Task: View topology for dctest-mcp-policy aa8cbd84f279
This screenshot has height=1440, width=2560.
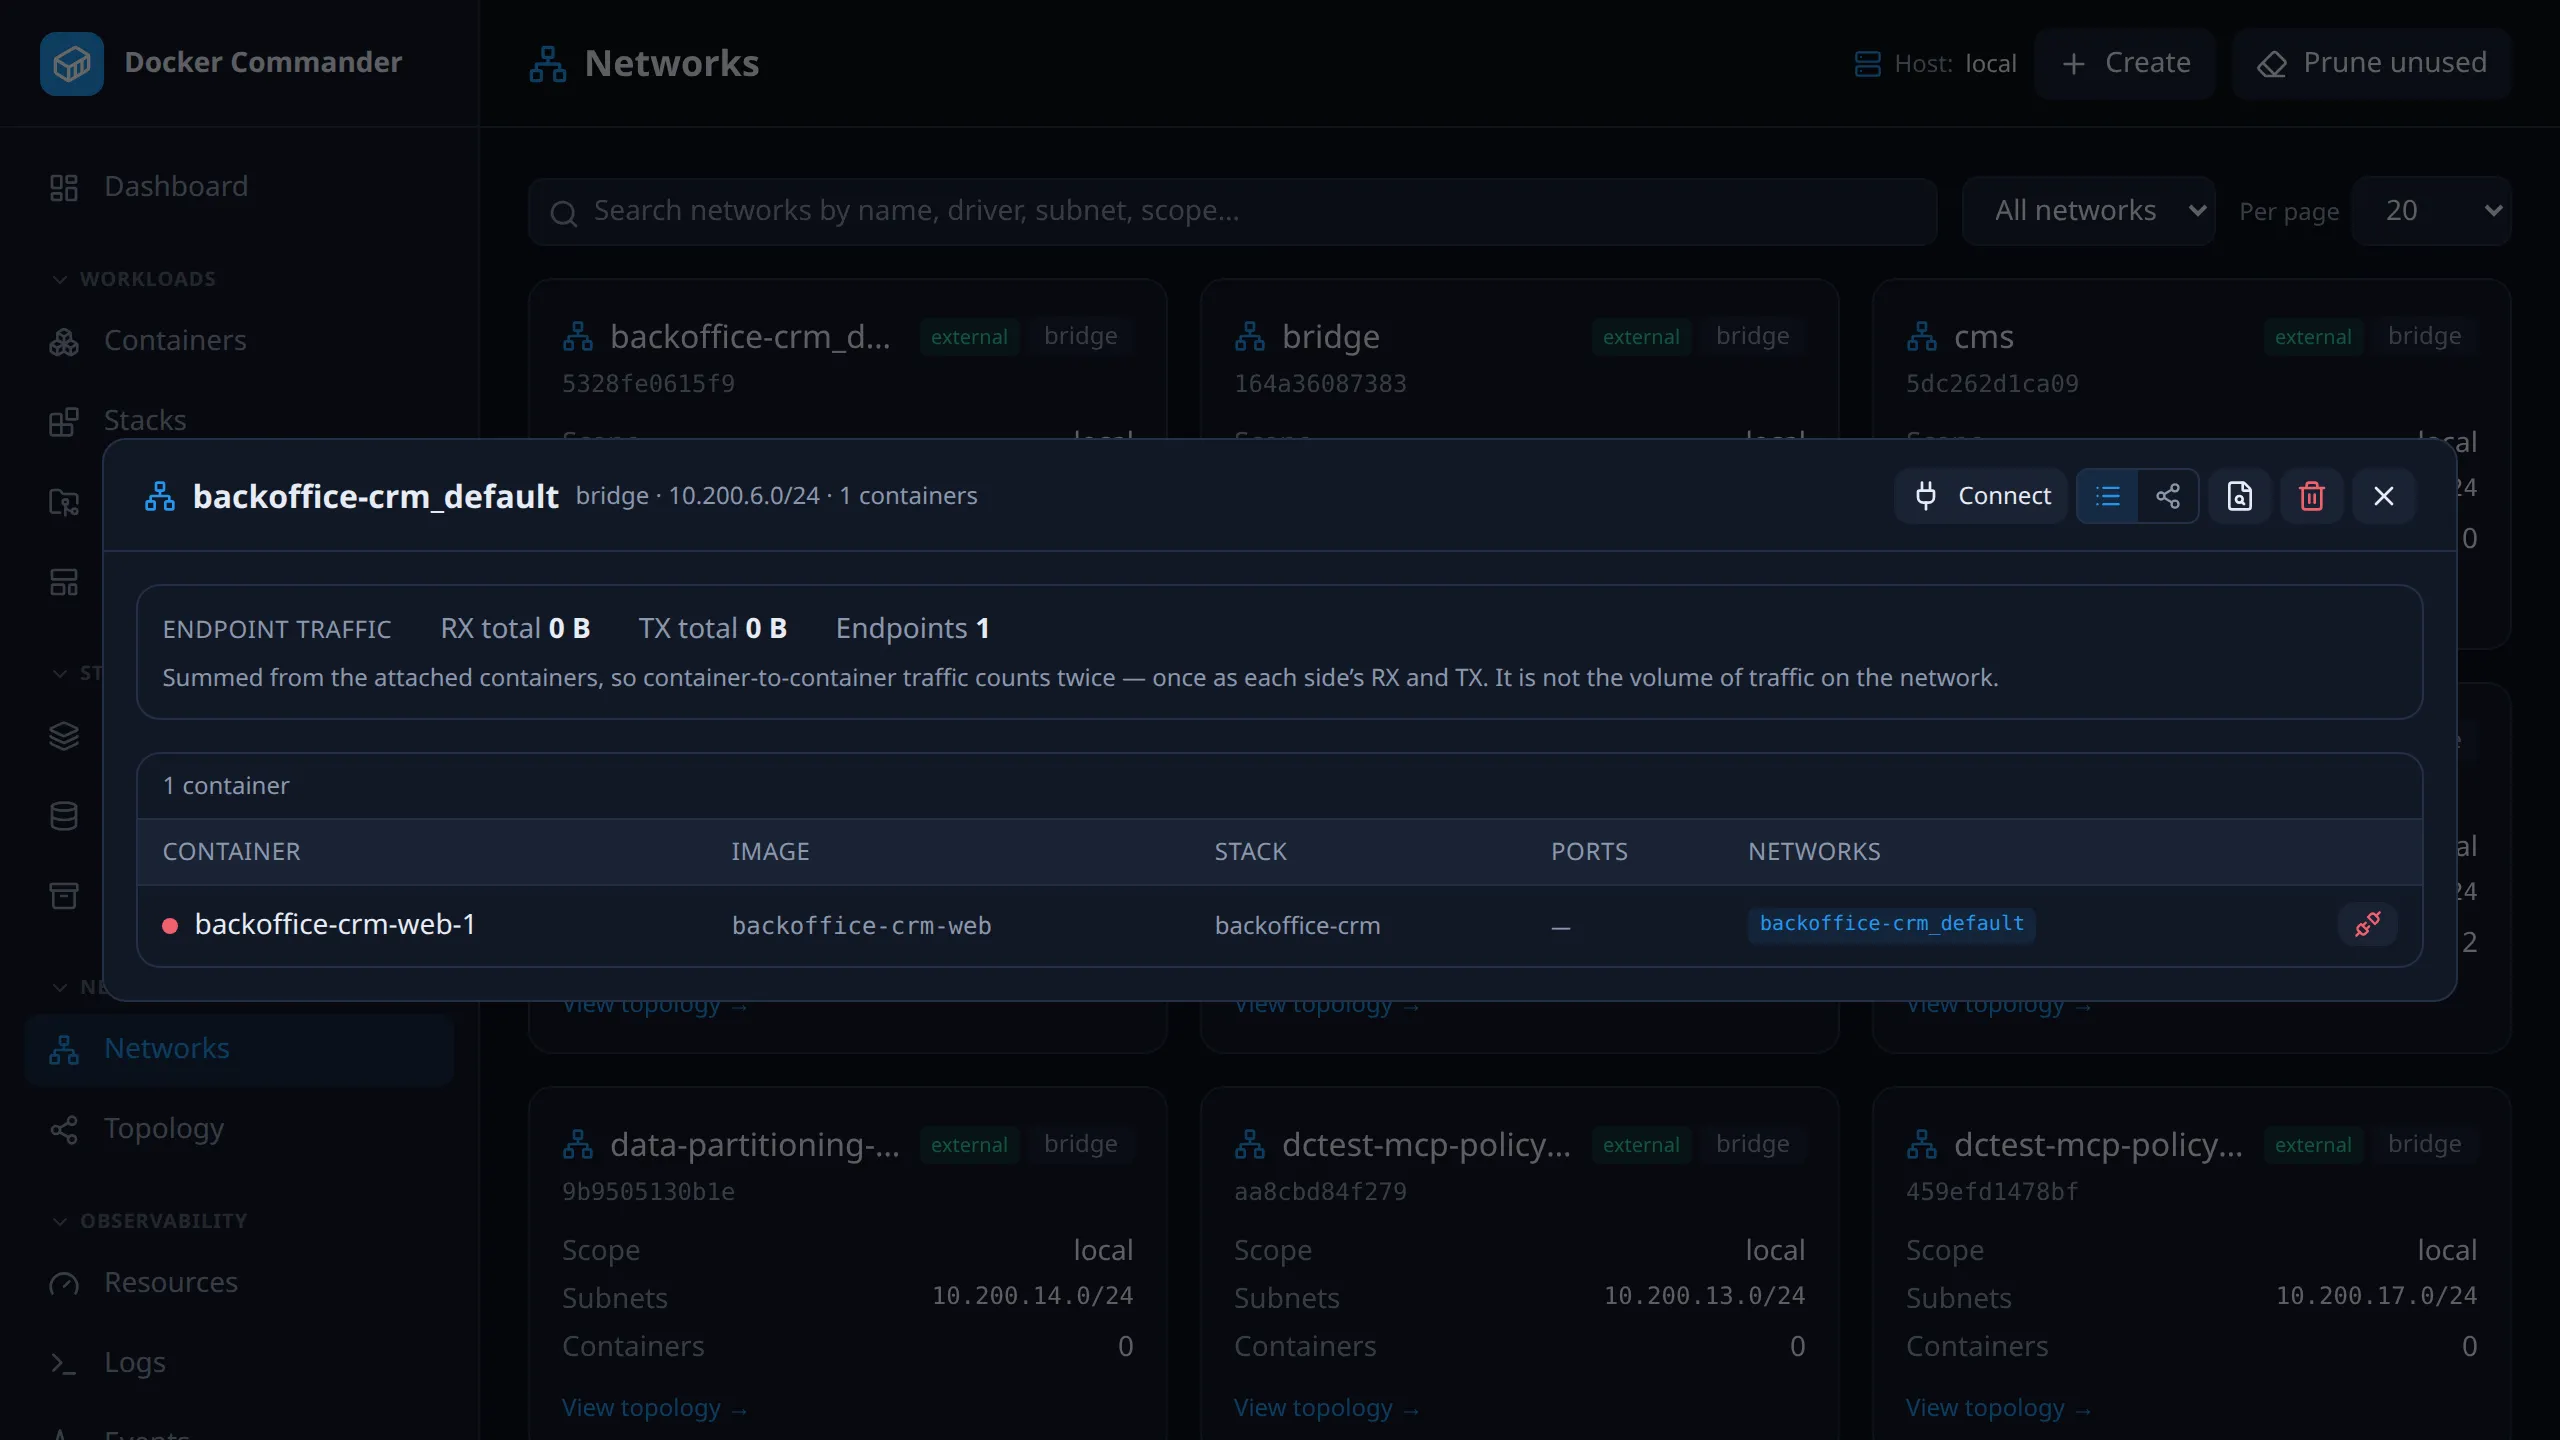Action: tap(1326, 1408)
